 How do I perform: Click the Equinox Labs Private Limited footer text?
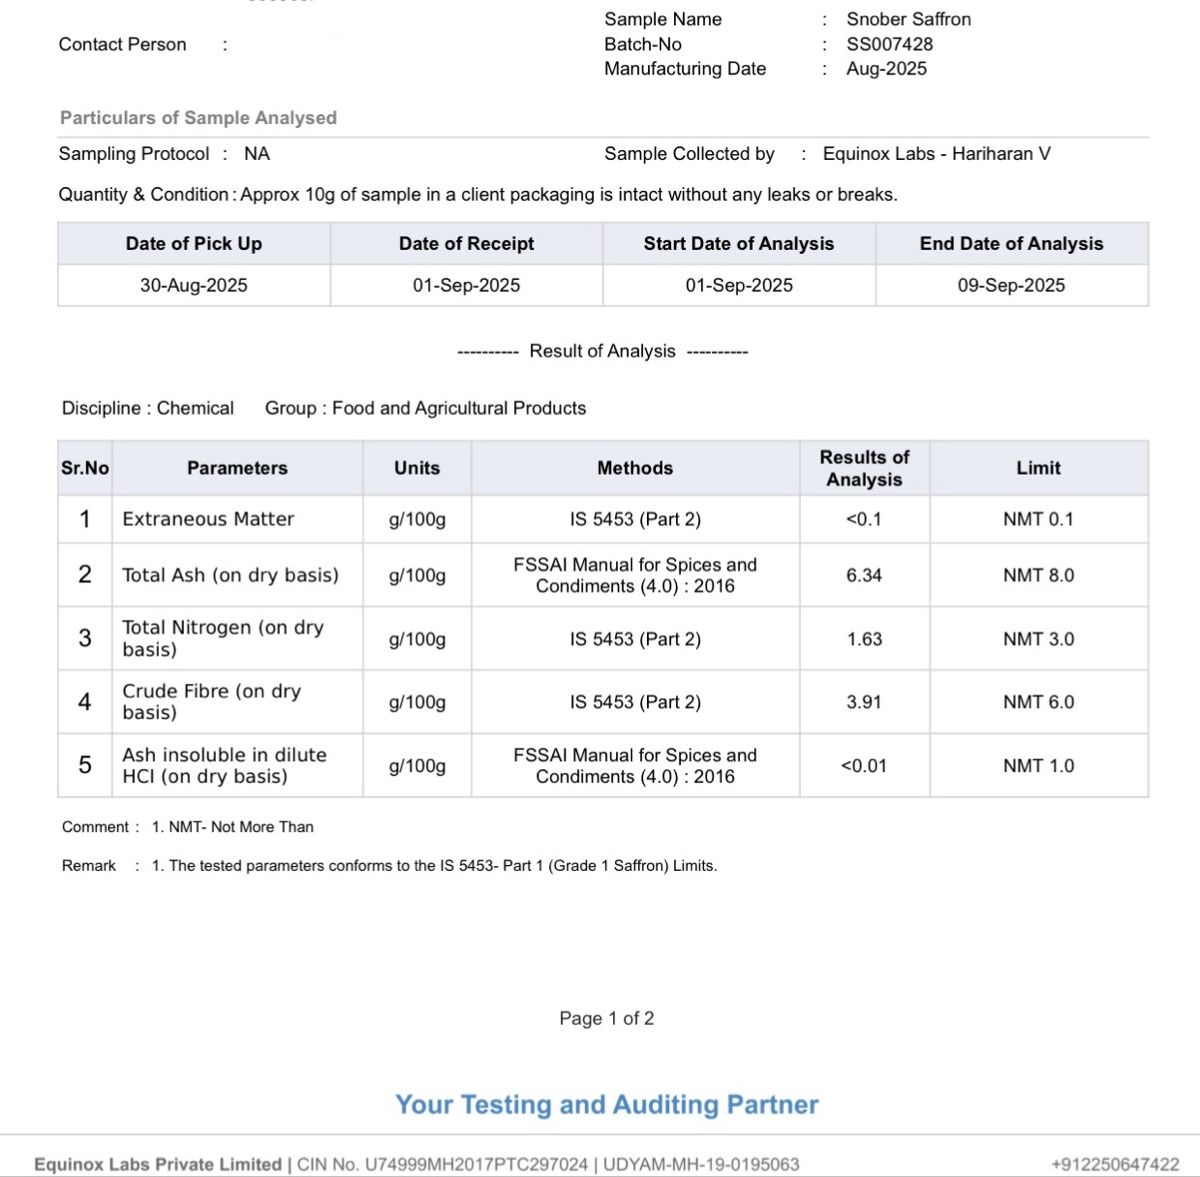tap(158, 1164)
